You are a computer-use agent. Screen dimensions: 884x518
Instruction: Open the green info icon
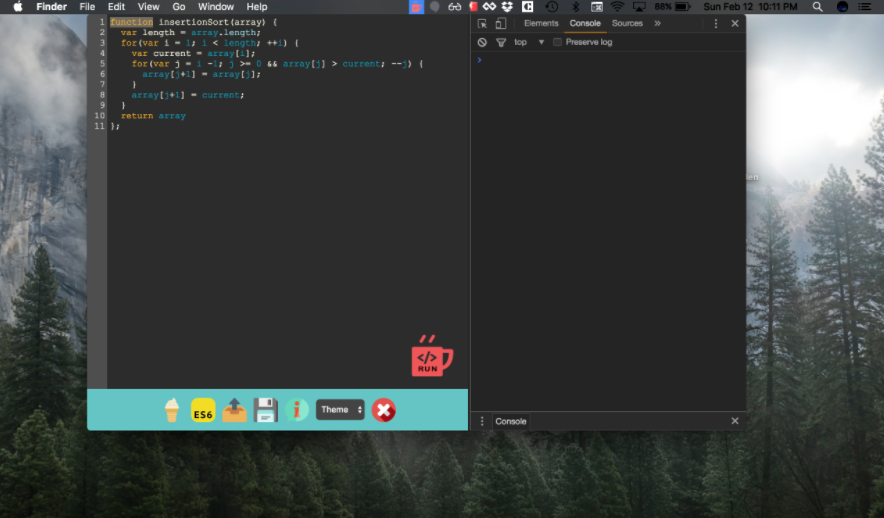tap(297, 410)
